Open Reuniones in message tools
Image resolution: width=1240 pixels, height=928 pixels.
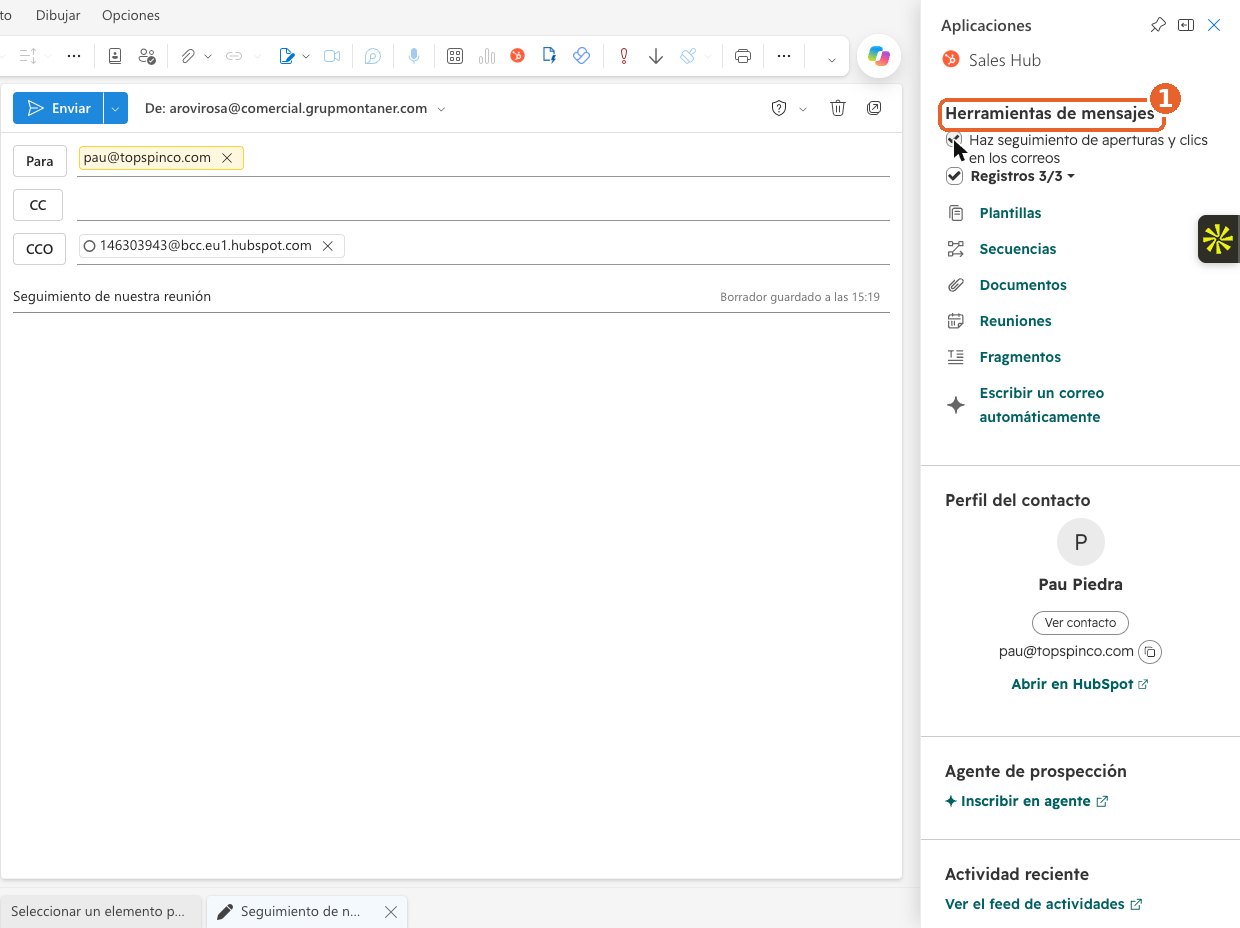coord(1016,321)
